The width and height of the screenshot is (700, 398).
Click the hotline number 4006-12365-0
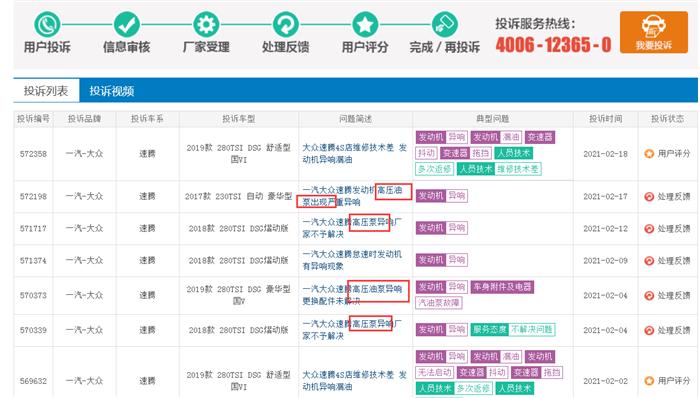(553, 45)
